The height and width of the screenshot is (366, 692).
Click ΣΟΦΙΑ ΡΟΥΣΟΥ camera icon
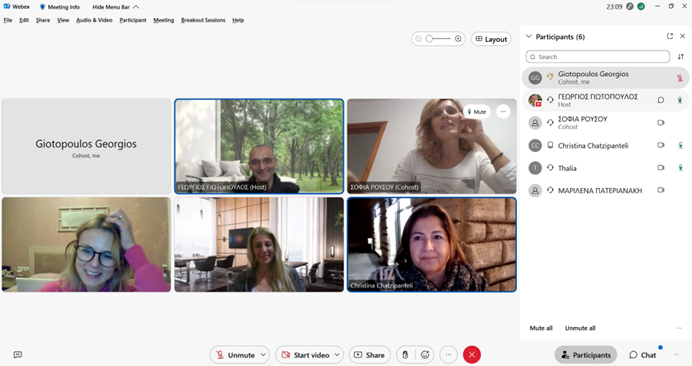click(x=661, y=123)
